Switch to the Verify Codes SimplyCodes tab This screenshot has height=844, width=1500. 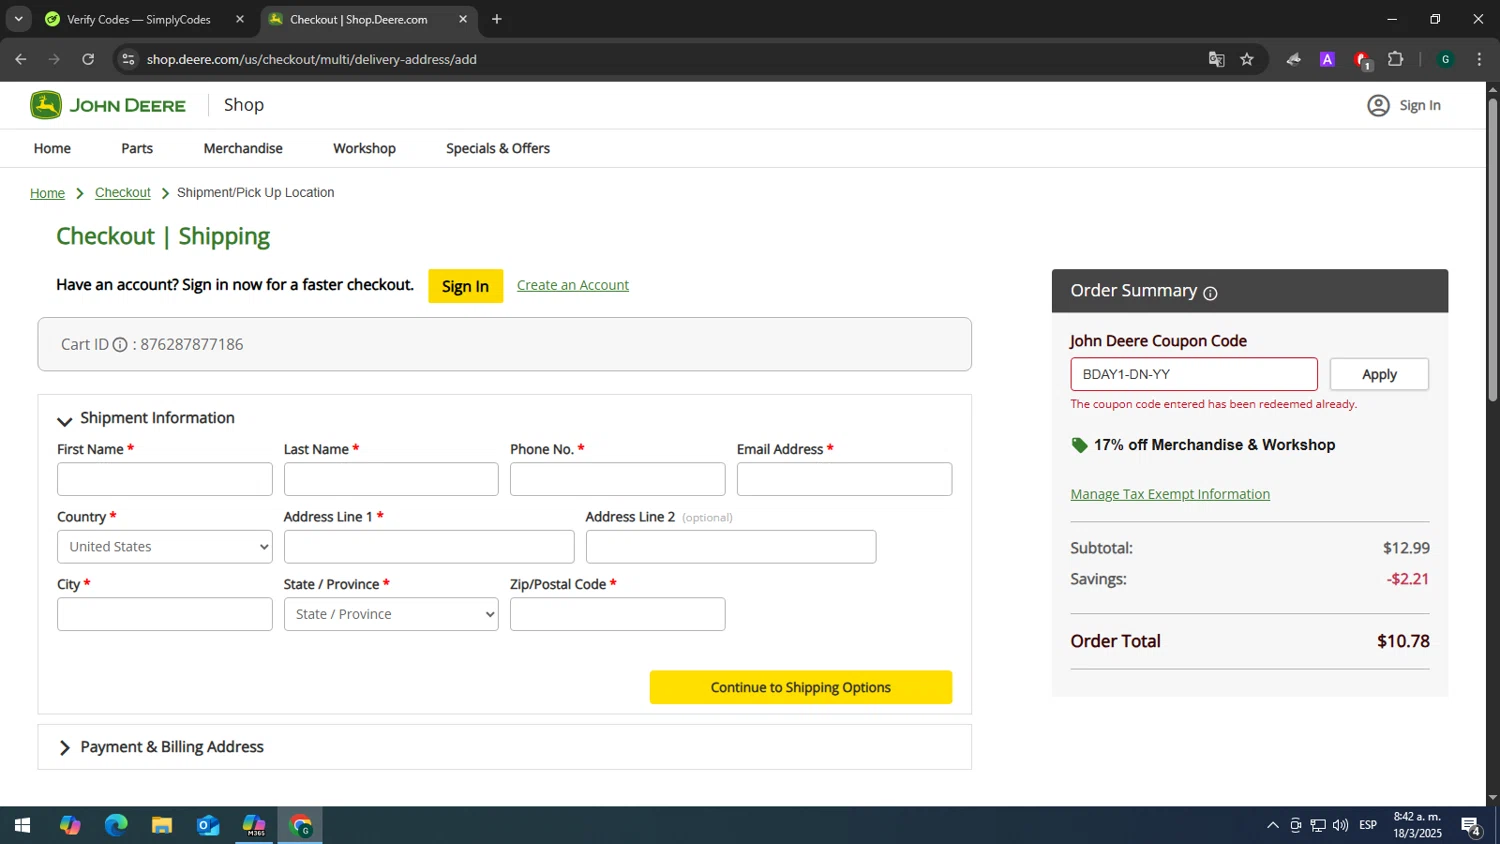[140, 19]
